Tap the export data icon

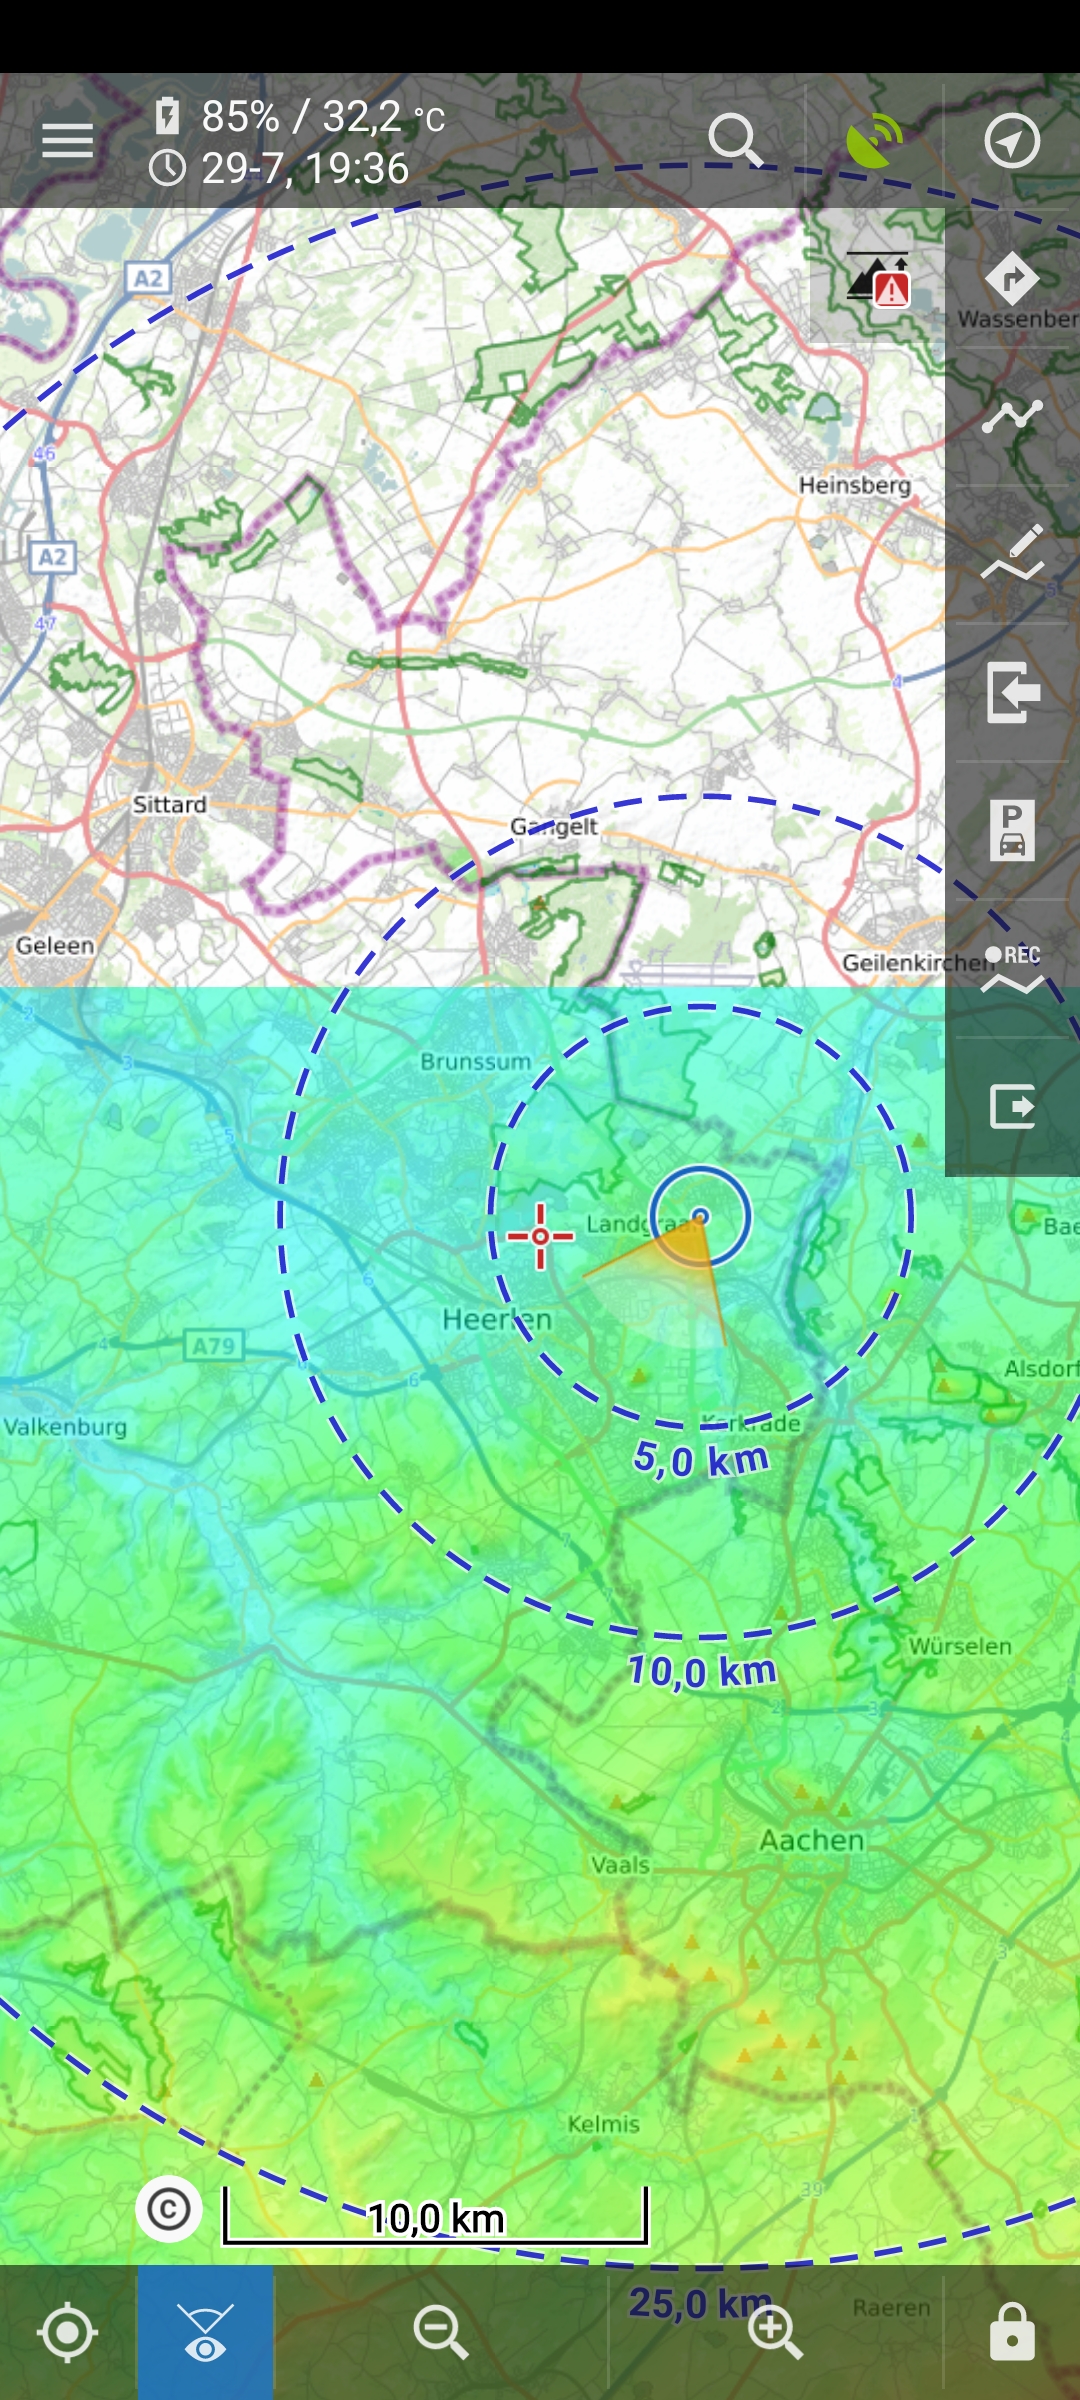point(1012,1106)
